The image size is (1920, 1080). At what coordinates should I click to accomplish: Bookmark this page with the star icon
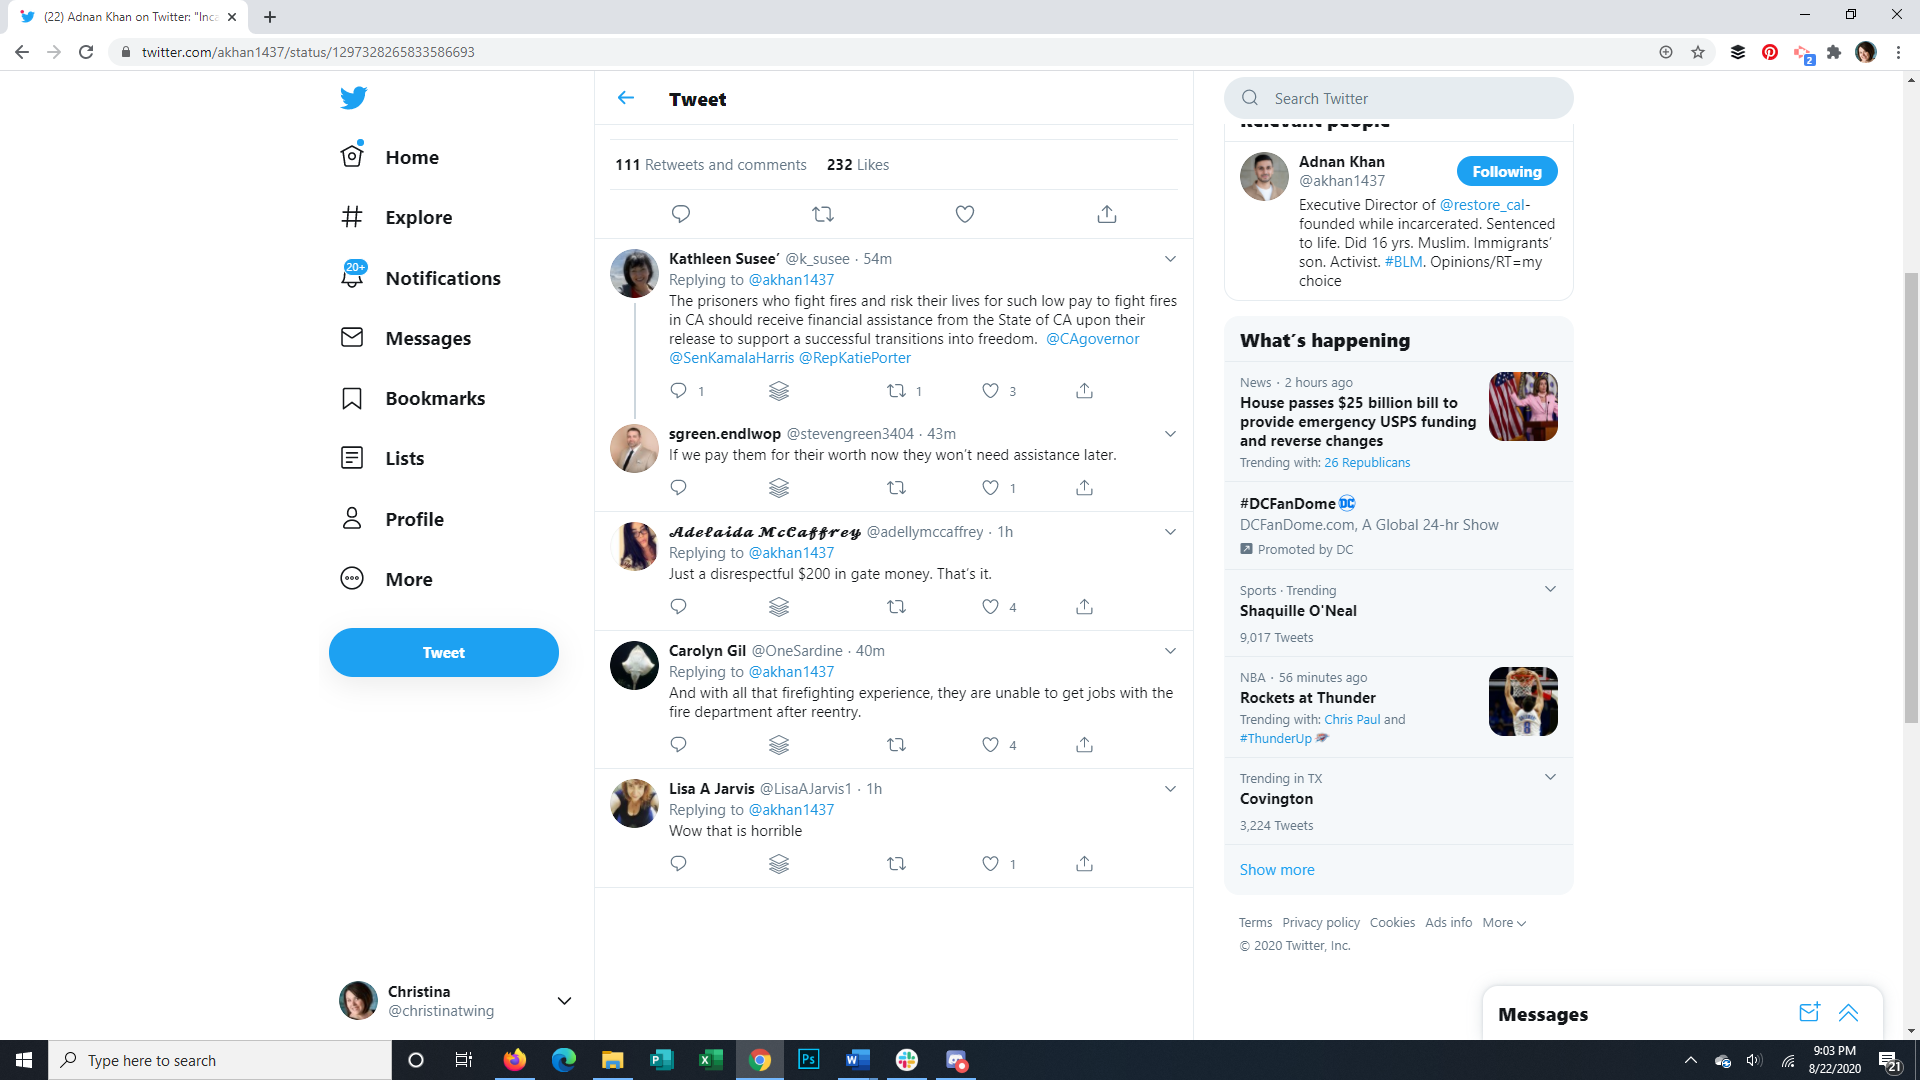click(1698, 52)
